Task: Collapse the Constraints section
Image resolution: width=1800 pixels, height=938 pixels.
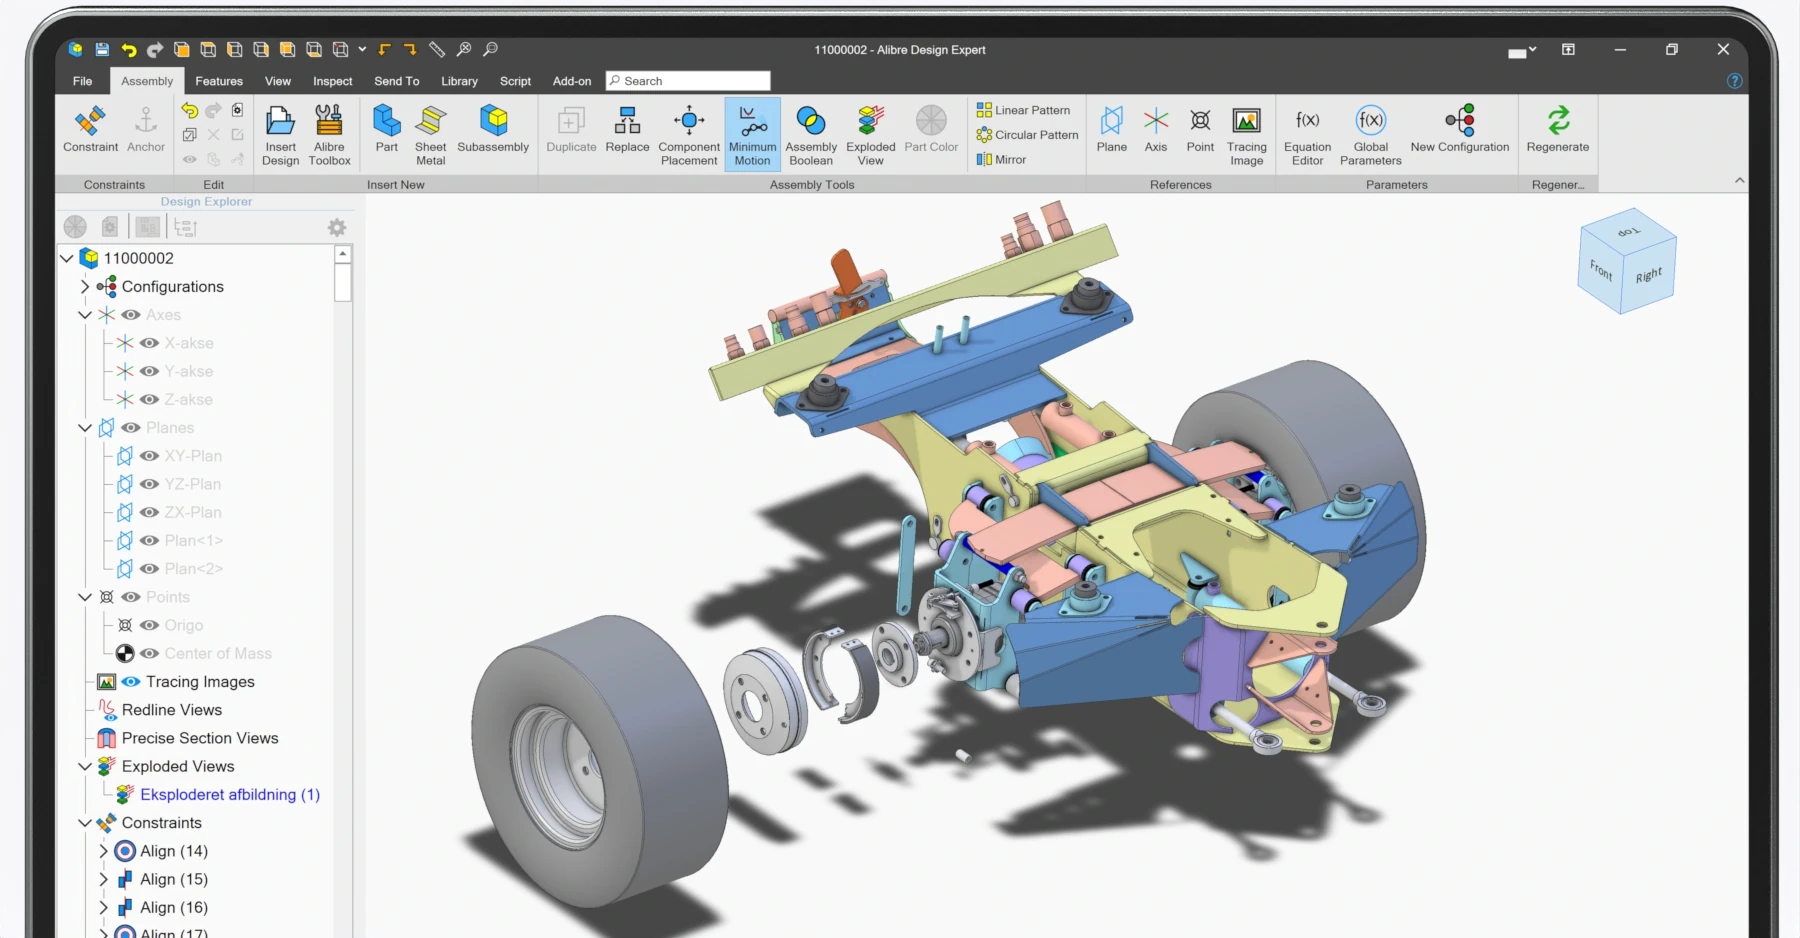Action: click(84, 822)
